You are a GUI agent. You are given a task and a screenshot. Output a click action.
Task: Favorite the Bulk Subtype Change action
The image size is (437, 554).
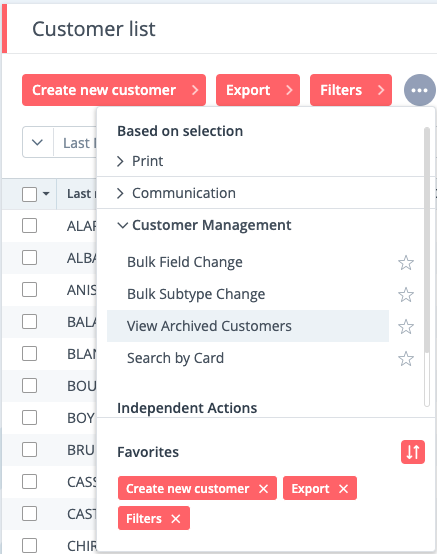pos(406,295)
